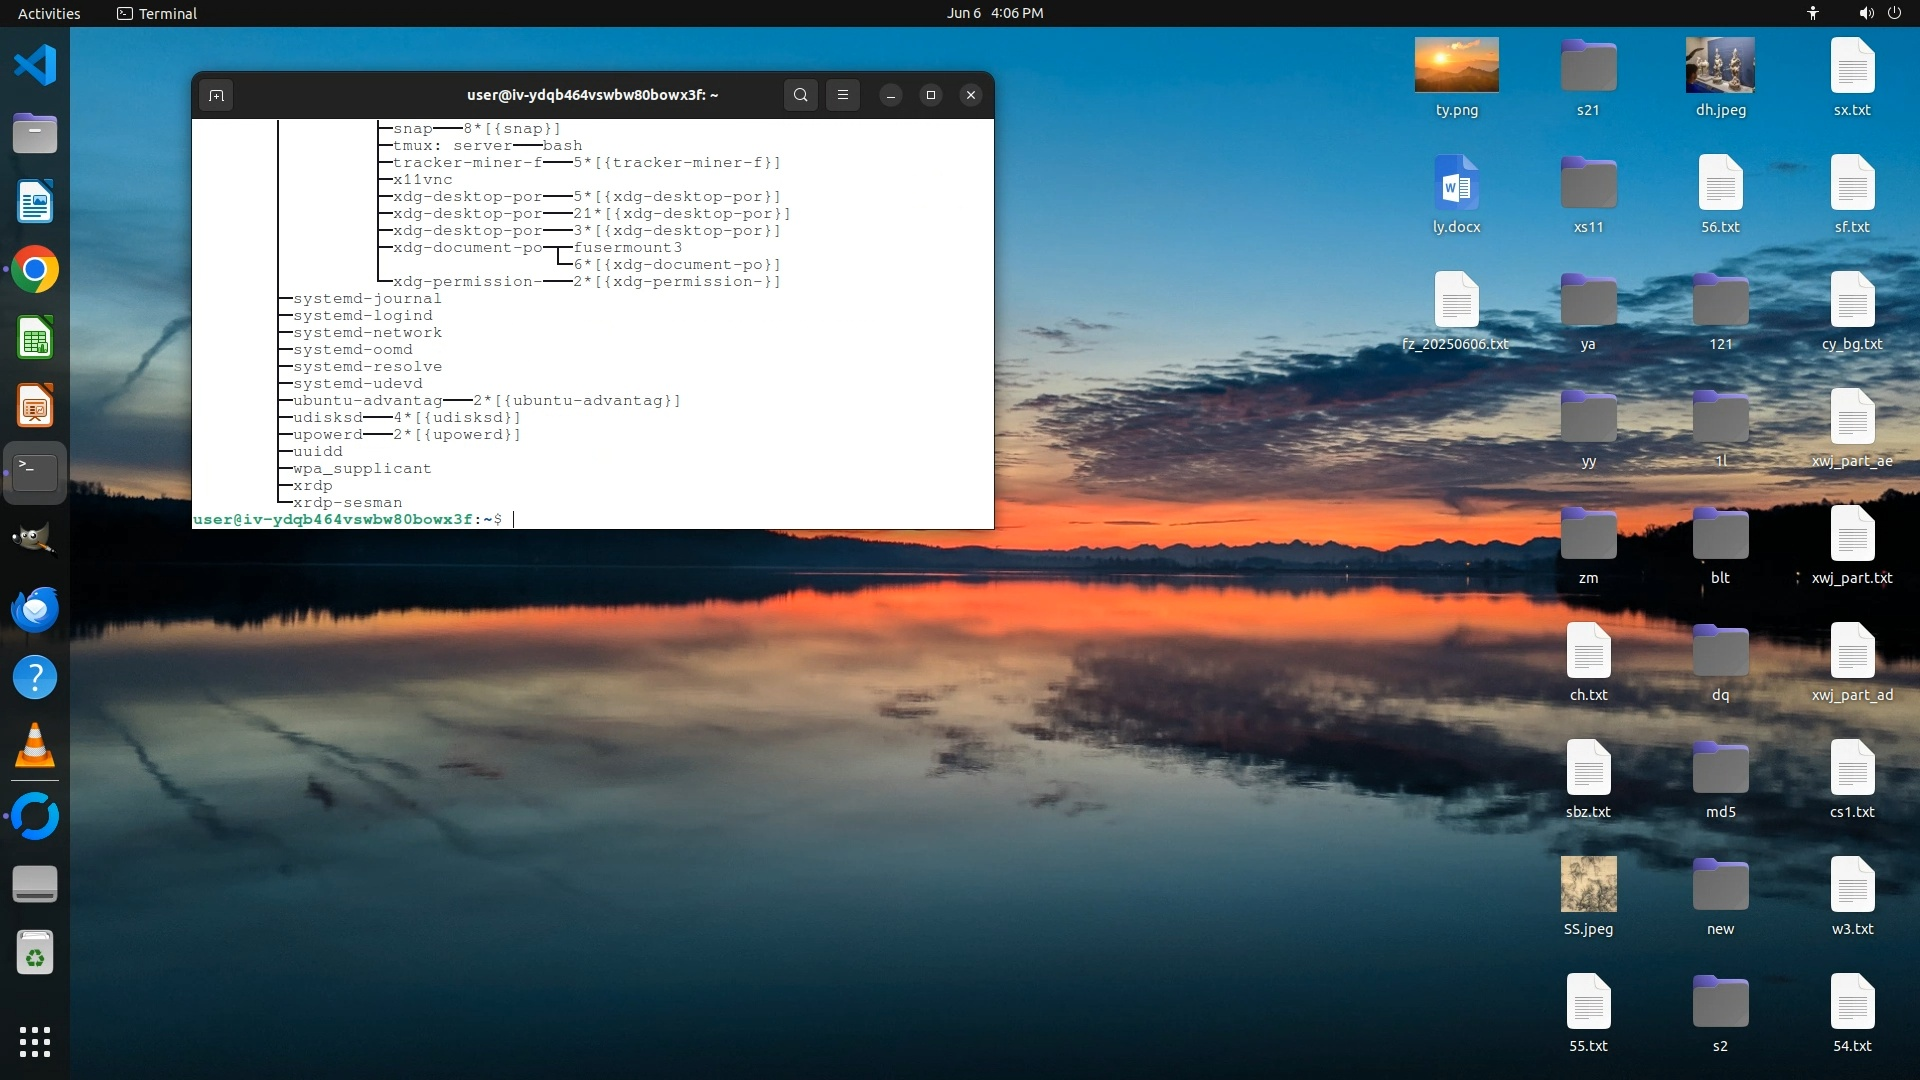The height and width of the screenshot is (1080, 1920).
Task: Open system volume and power menu
Action: [1879, 13]
